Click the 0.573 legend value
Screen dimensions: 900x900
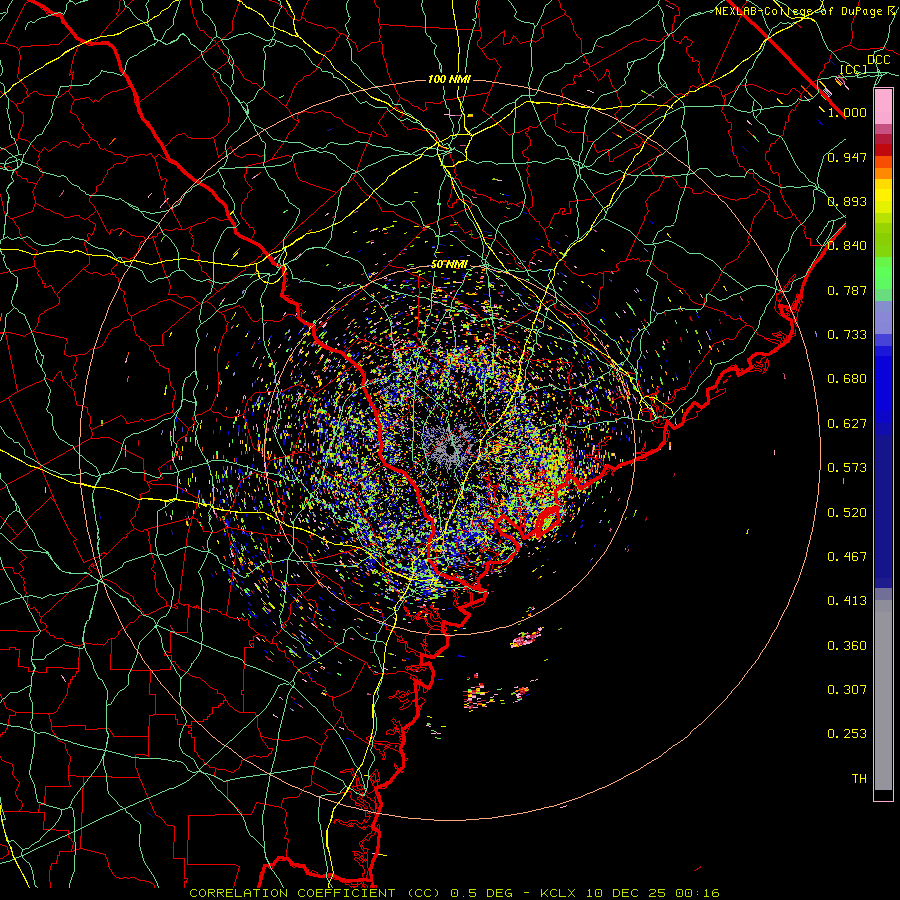tap(847, 468)
